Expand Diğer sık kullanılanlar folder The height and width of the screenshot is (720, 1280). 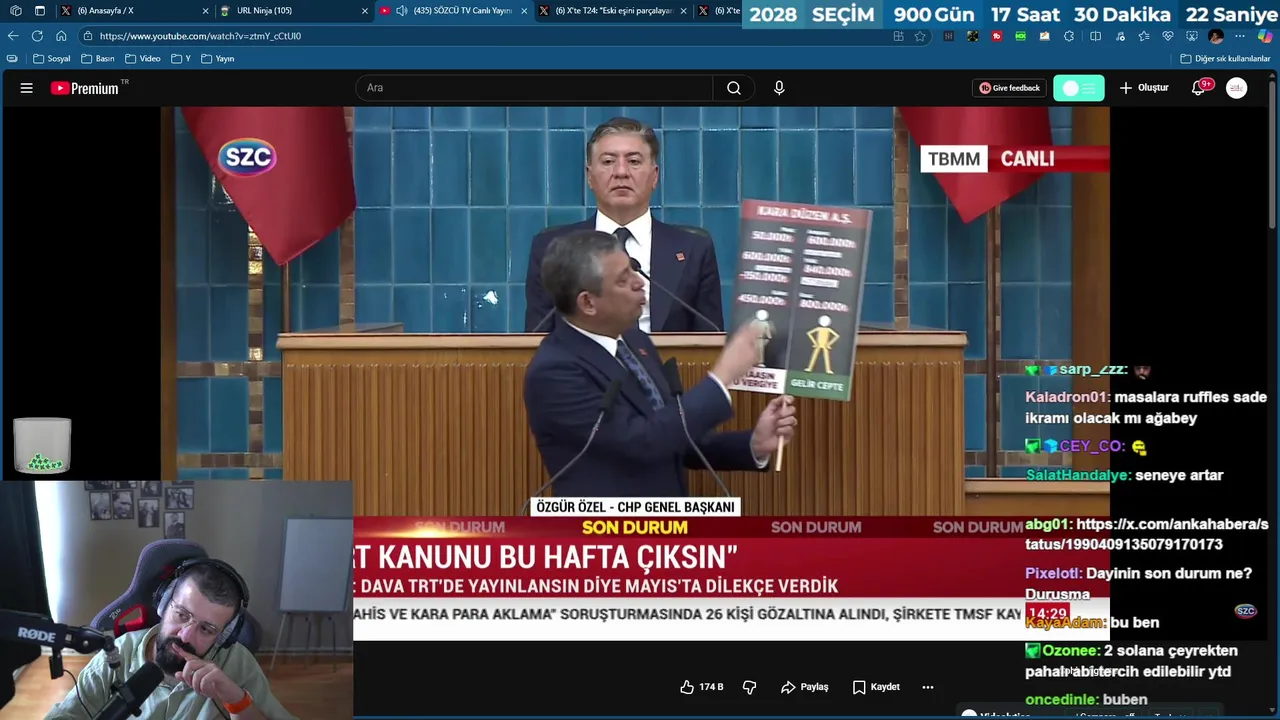pyautogui.click(x=1226, y=59)
